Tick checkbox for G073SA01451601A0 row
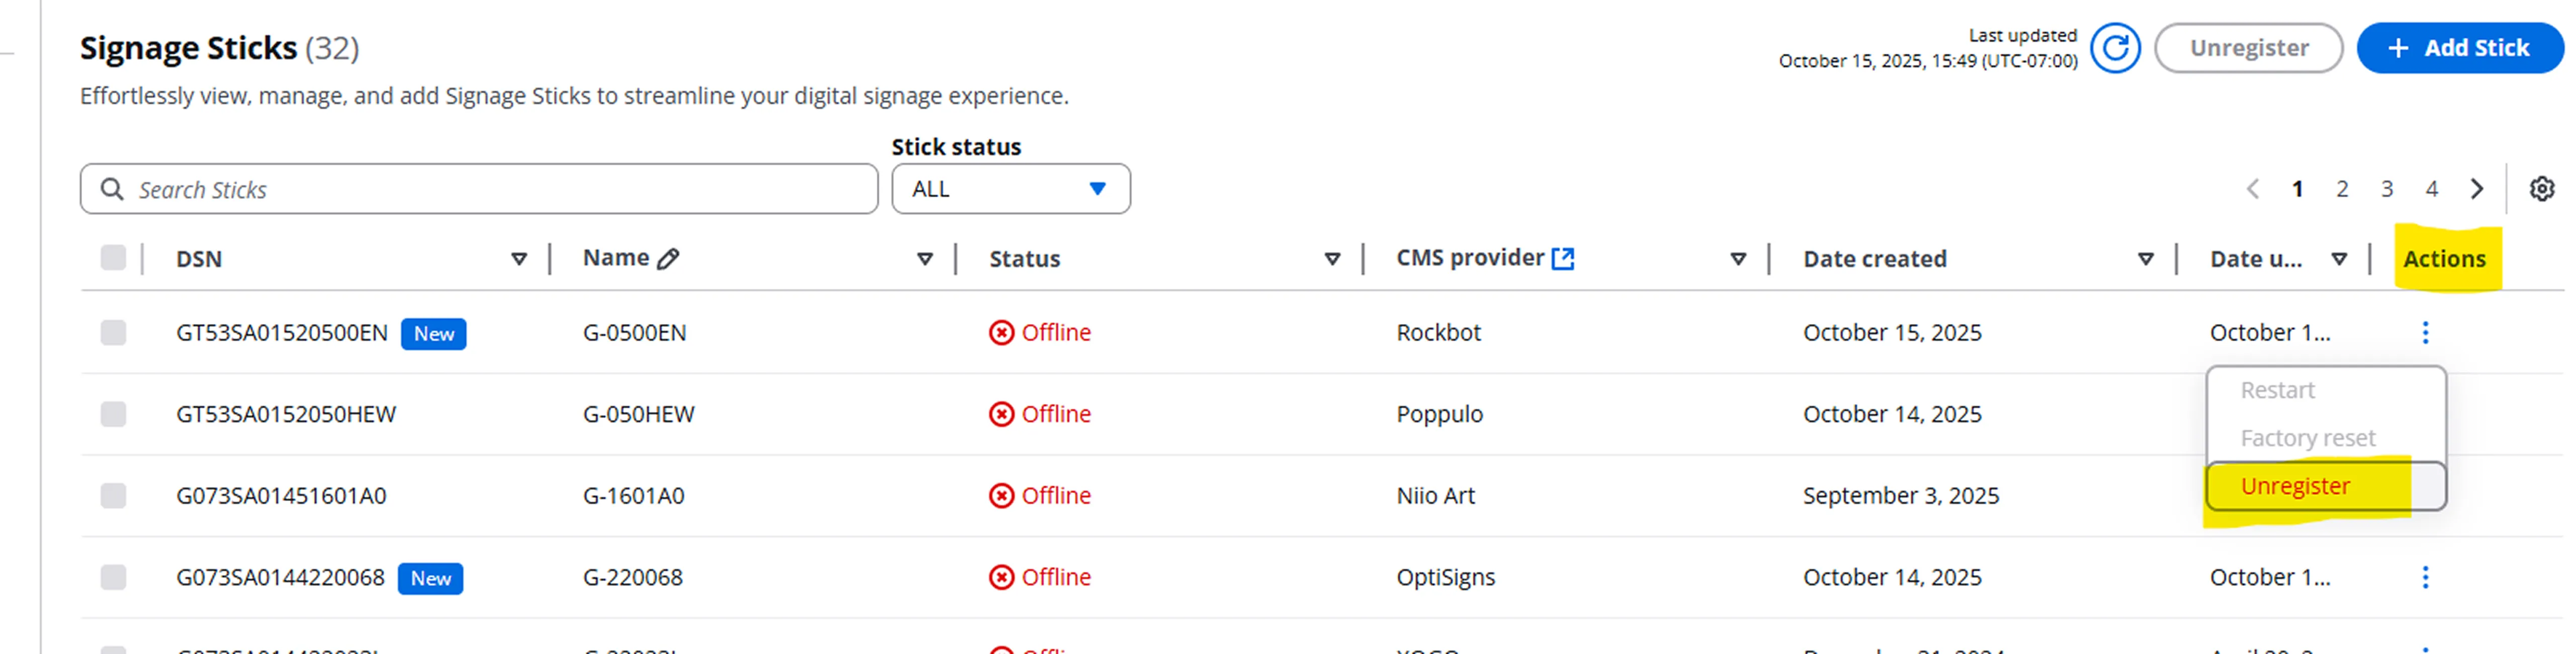The image size is (2576, 654). [x=113, y=496]
